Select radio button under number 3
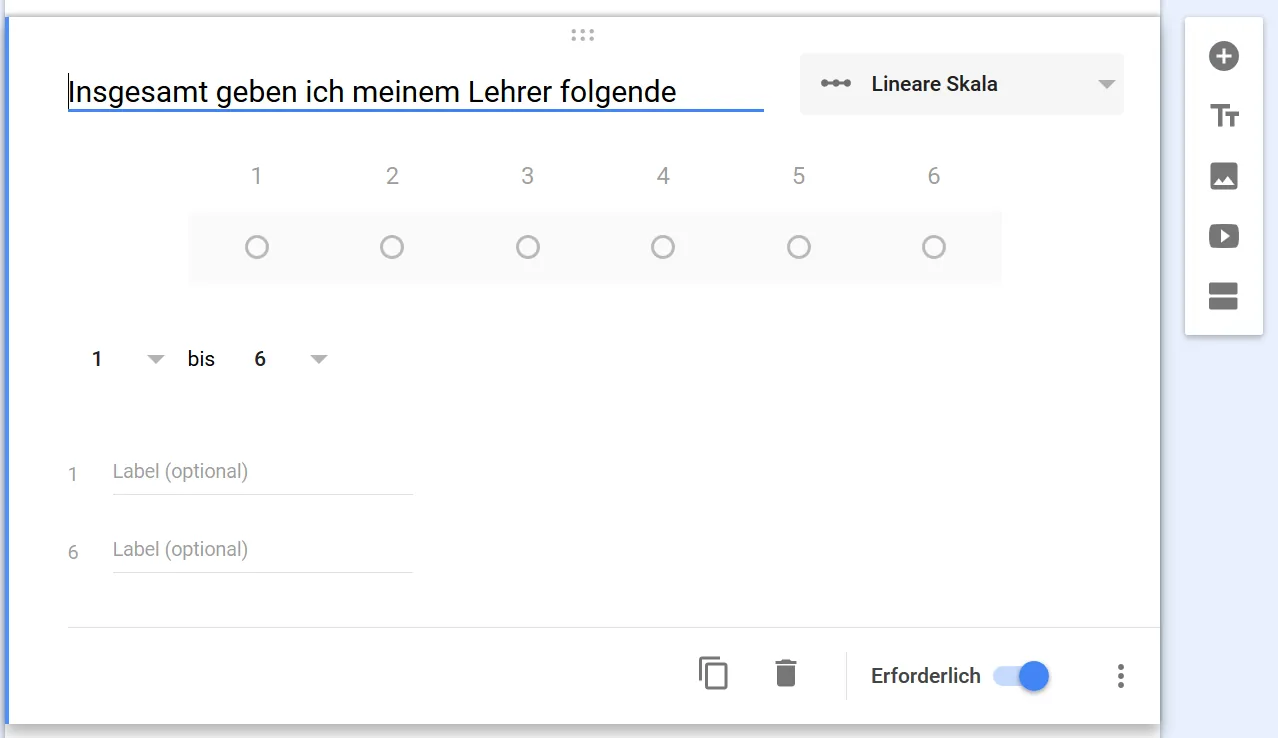The width and height of the screenshot is (1278, 738). [x=528, y=247]
